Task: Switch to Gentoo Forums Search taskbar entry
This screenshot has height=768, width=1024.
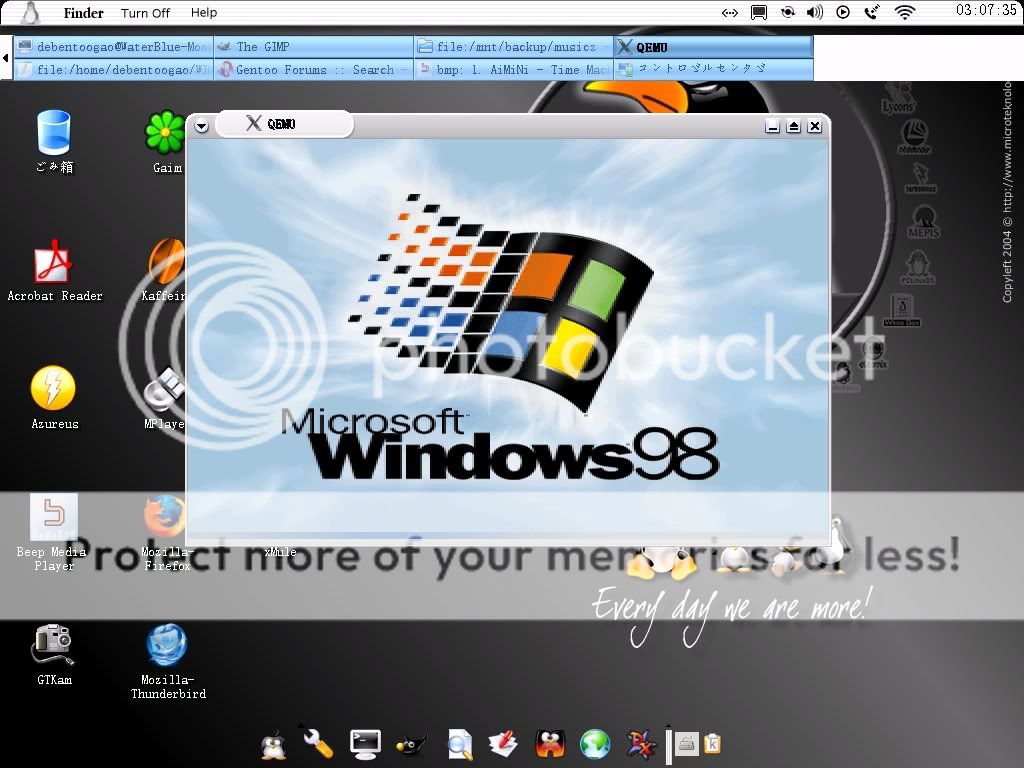Action: coord(313,69)
